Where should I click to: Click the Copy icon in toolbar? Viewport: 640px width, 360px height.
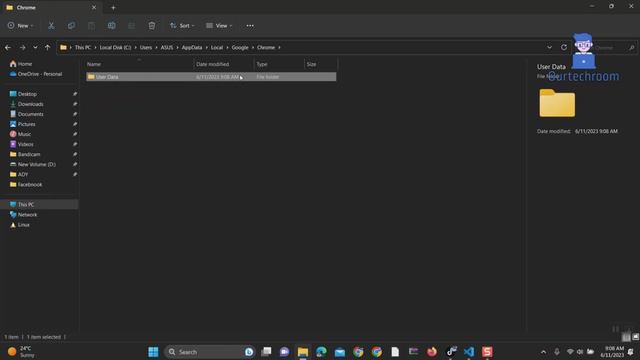[71, 26]
